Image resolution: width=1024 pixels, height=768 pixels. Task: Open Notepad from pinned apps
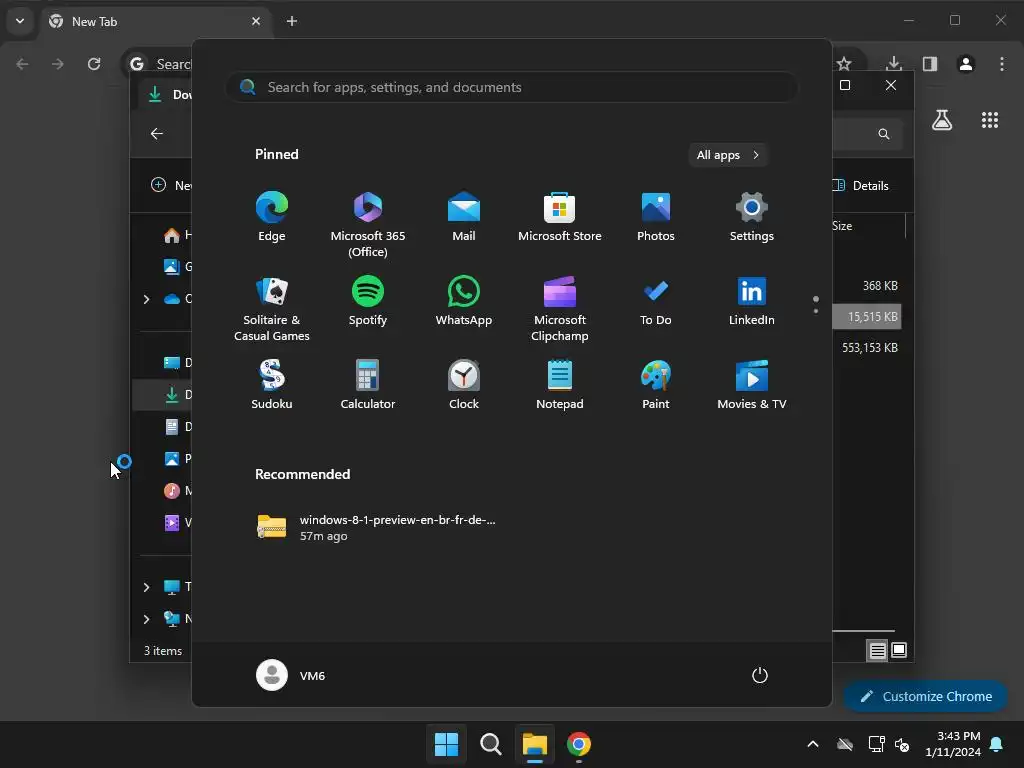coord(560,385)
